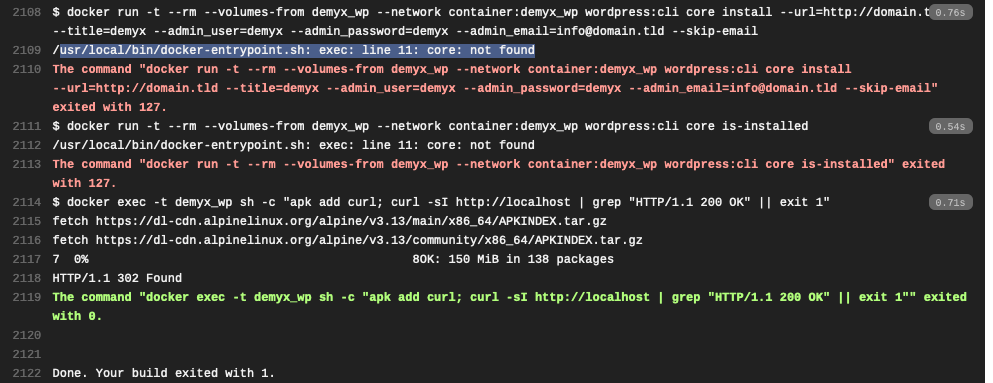Click the 'HTTP/1.1 302 Found' line

click(117, 278)
